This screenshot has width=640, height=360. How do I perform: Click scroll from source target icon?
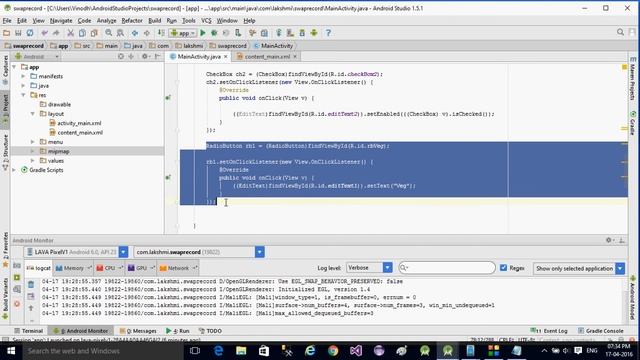pyautogui.click(x=121, y=57)
